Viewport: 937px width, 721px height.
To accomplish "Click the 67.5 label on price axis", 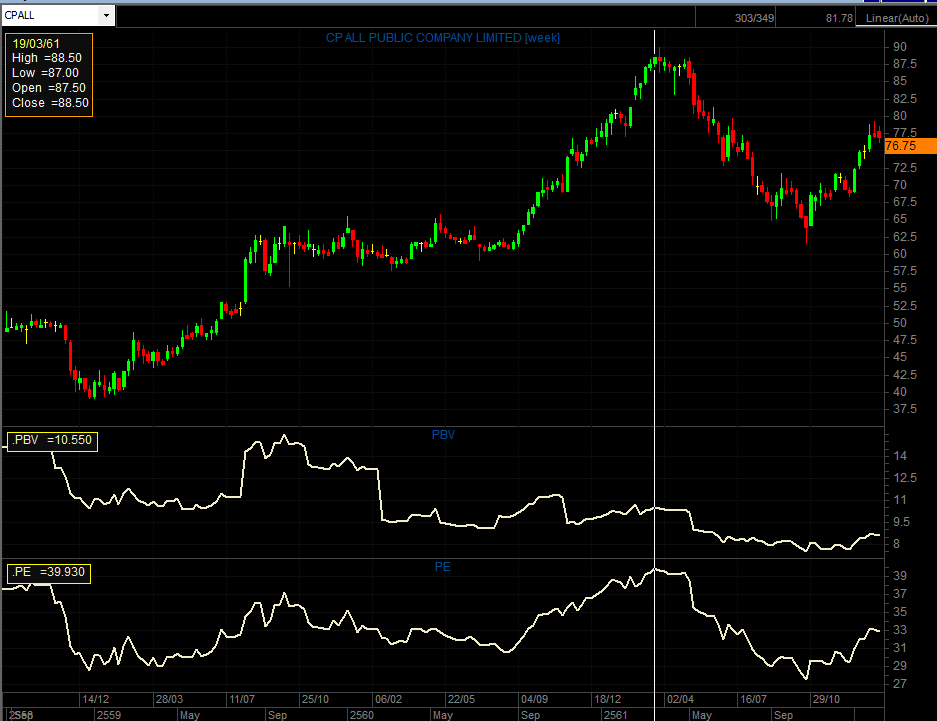I will 905,202.
